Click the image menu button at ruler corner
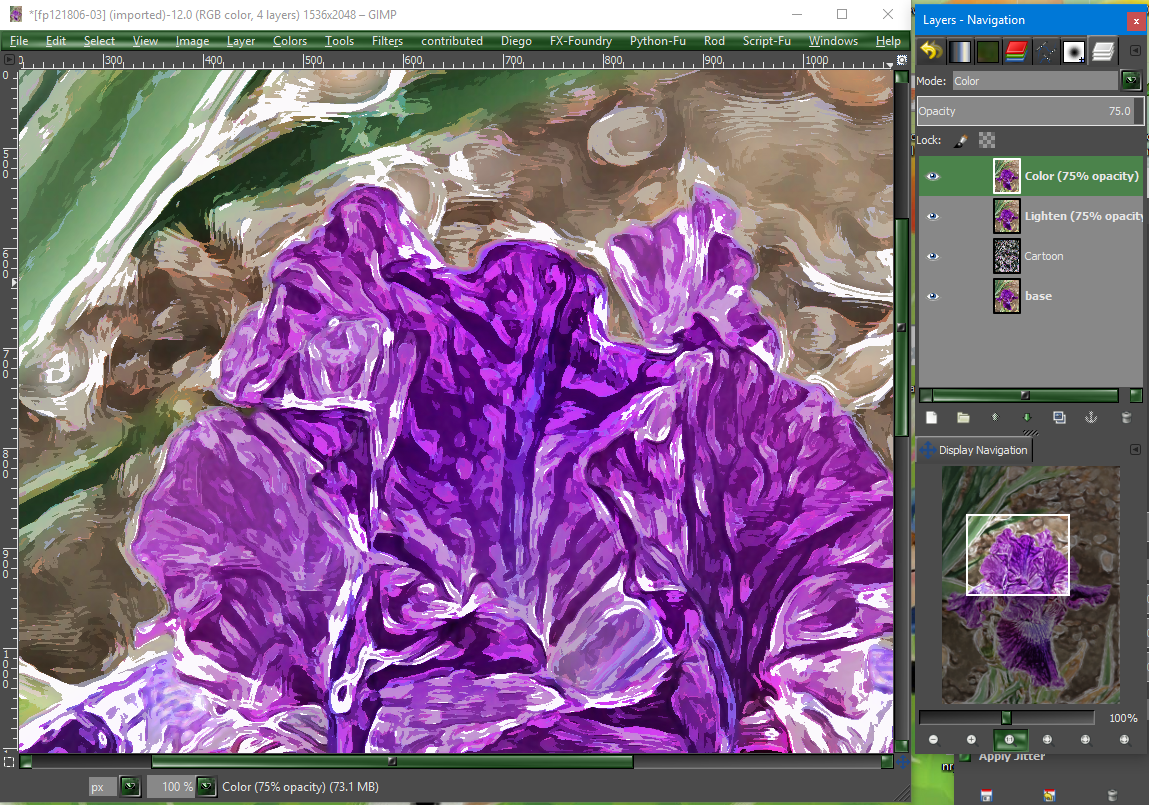 (9, 59)
